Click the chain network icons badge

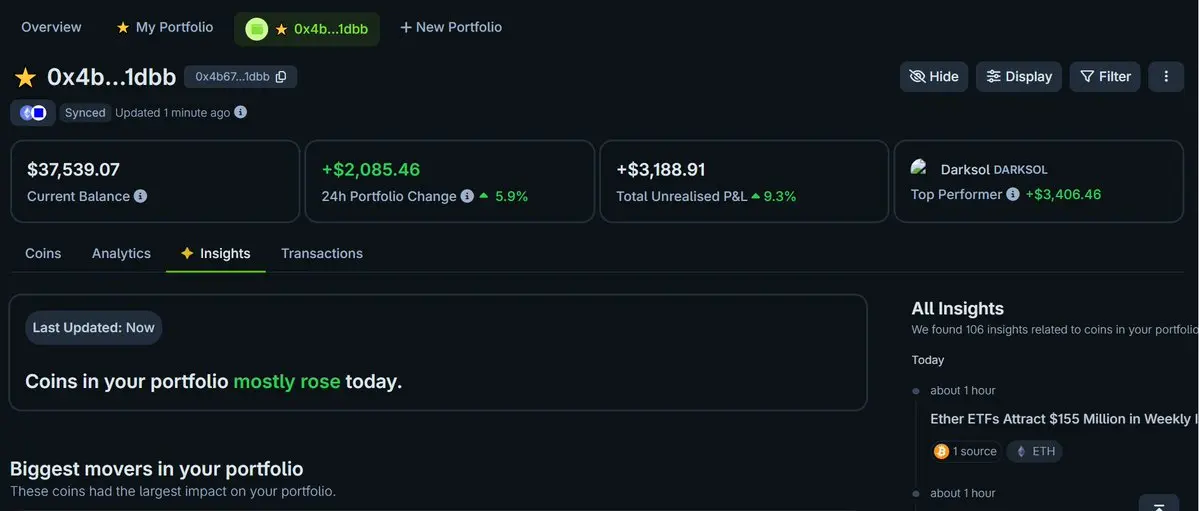(x=33, y=113)
